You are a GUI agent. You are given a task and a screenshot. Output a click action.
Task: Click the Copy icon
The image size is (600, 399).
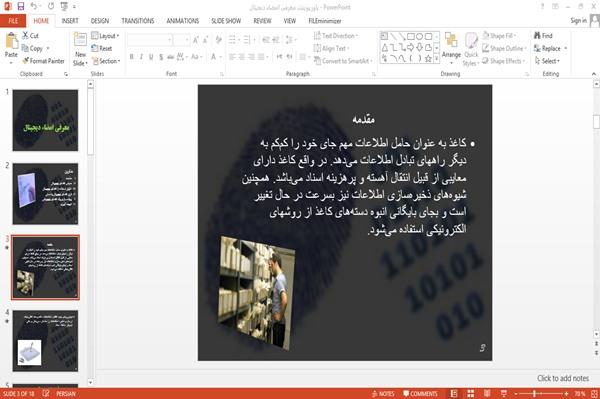25,48
